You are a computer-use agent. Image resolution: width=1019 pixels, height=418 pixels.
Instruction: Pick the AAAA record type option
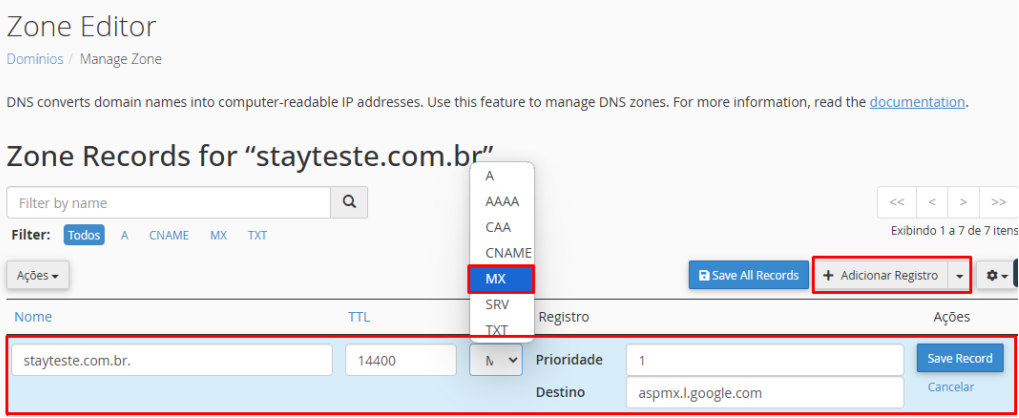click(x=502, y=201)
